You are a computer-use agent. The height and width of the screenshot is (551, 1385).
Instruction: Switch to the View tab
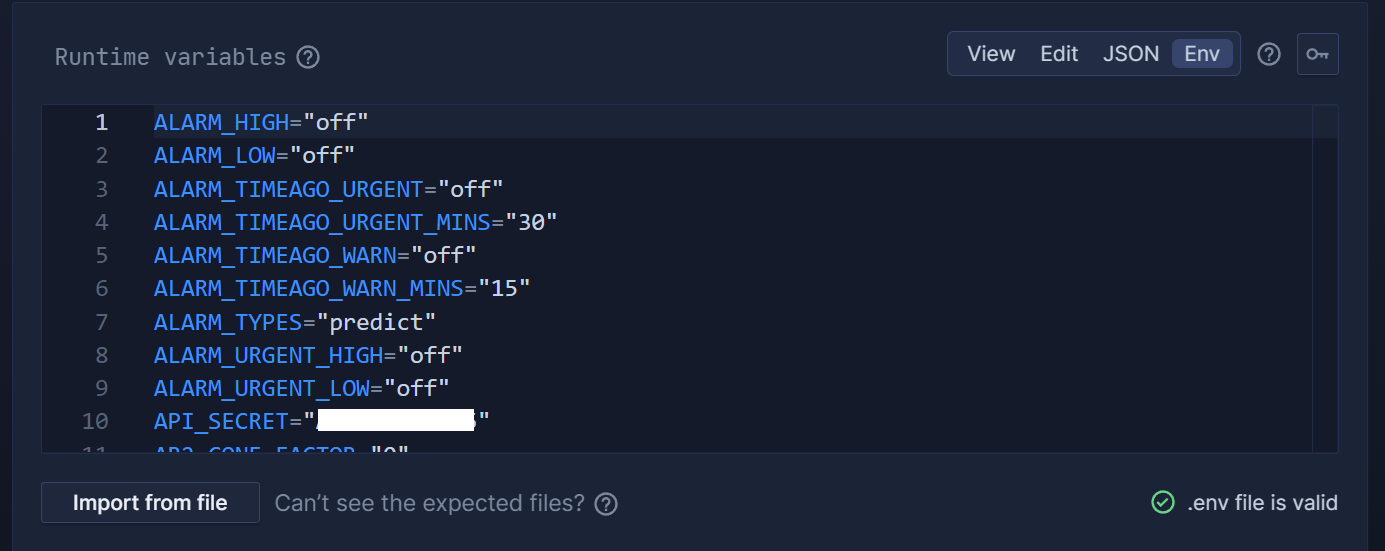pyautogui.click(x=991, y=54)
